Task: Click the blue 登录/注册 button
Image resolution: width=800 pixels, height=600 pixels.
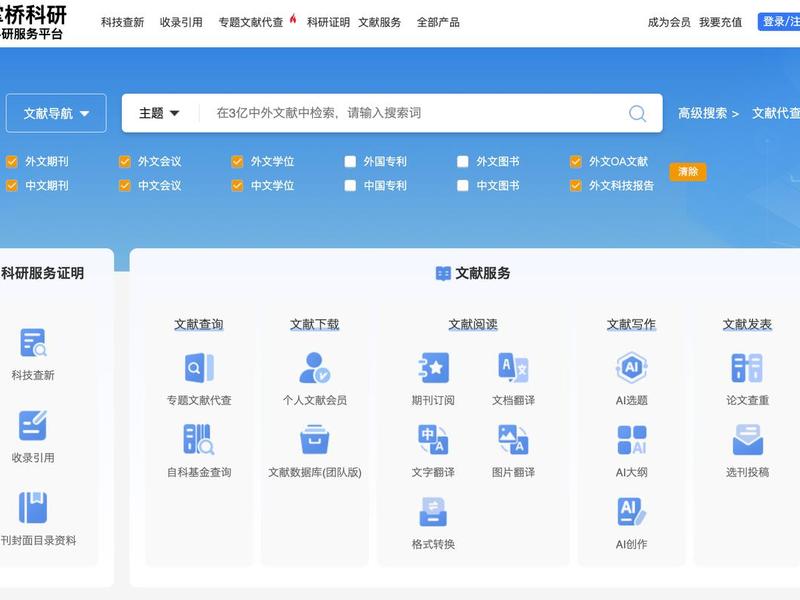Action: tap(779, 22)
